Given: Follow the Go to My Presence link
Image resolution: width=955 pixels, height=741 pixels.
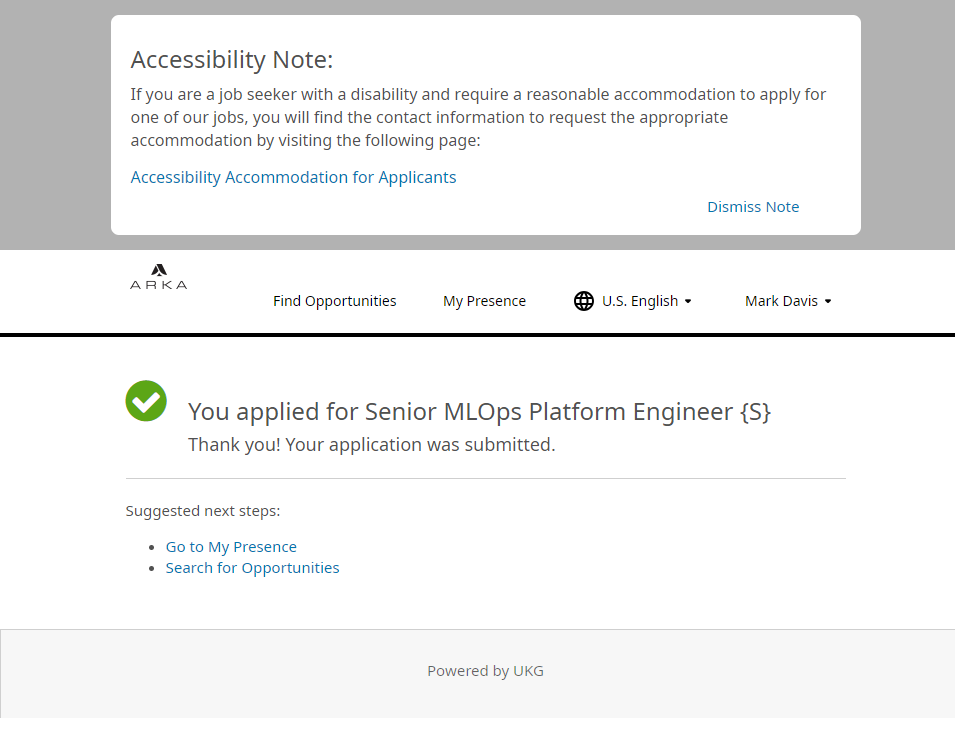Looking at the screenshot, I should (x=231, y=547).
